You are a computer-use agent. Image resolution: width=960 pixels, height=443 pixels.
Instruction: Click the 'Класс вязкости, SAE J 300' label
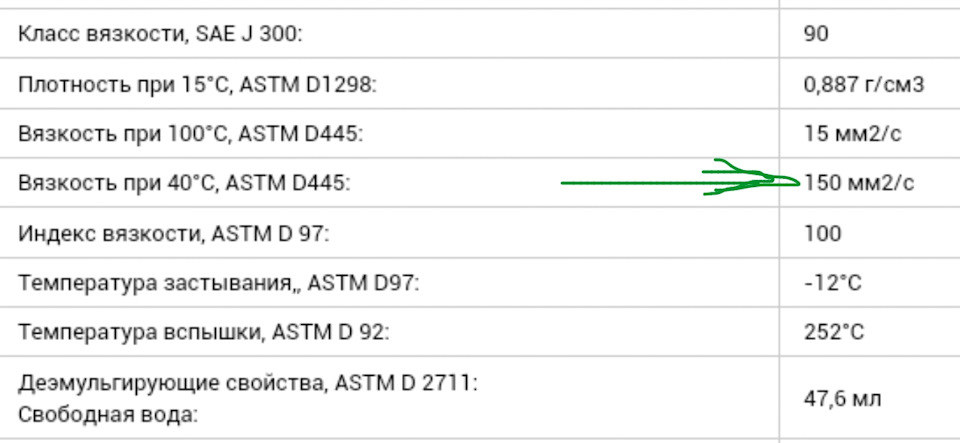(x=160, y=34)
